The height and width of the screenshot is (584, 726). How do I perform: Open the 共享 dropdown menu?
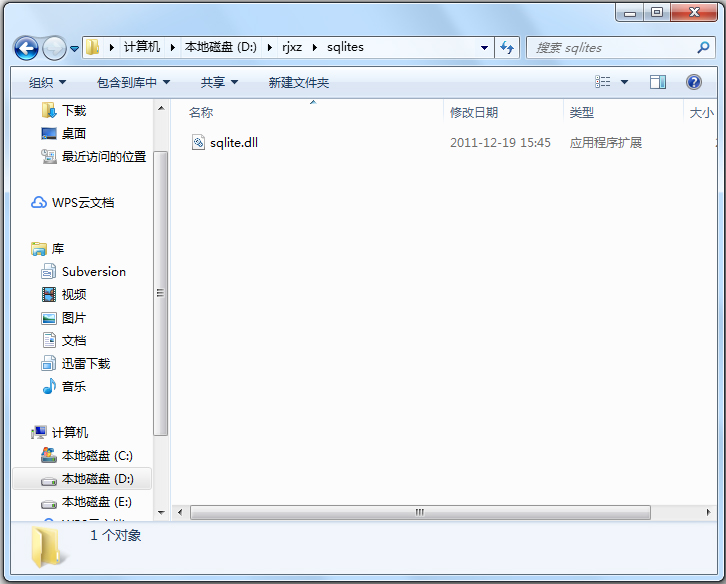[219, 82]
